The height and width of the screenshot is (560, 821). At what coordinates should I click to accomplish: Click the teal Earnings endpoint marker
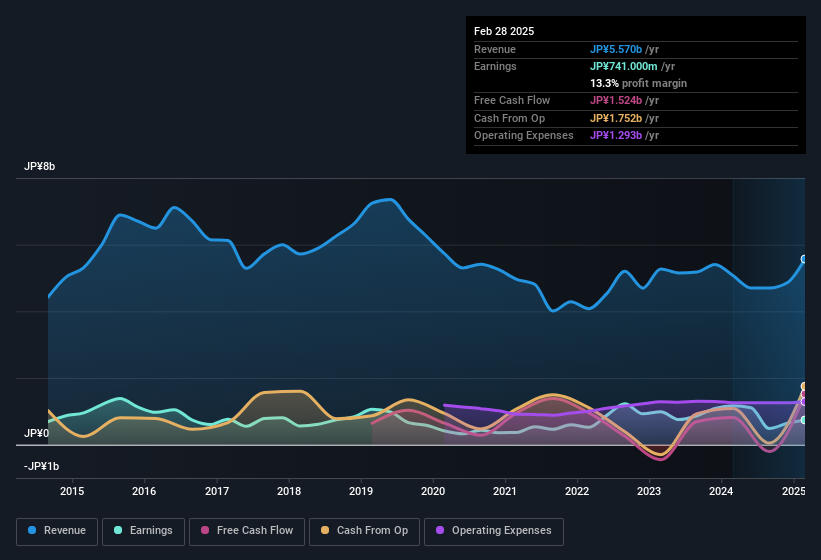pos(804,420)
